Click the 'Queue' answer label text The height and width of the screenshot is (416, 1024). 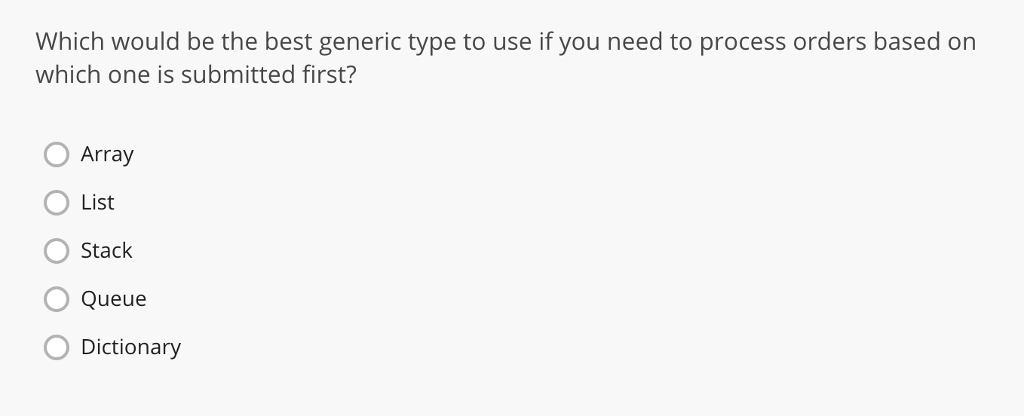114,299
